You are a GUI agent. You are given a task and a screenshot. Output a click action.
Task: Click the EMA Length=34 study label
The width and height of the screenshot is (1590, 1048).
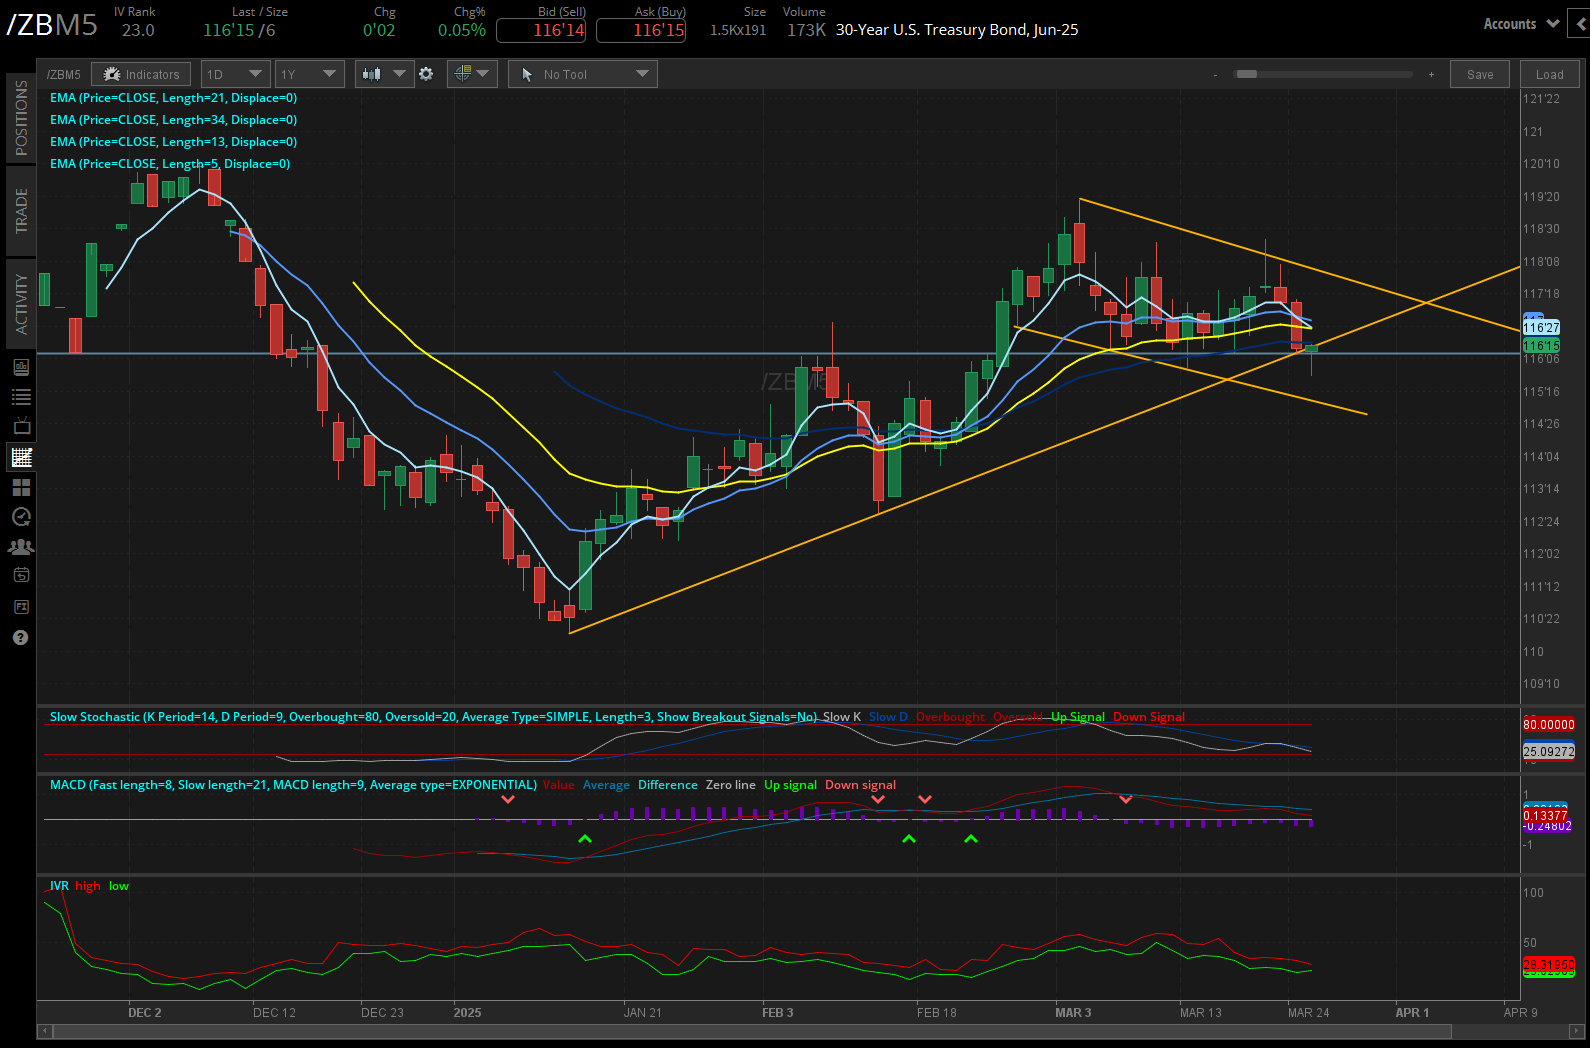point(173,120)
